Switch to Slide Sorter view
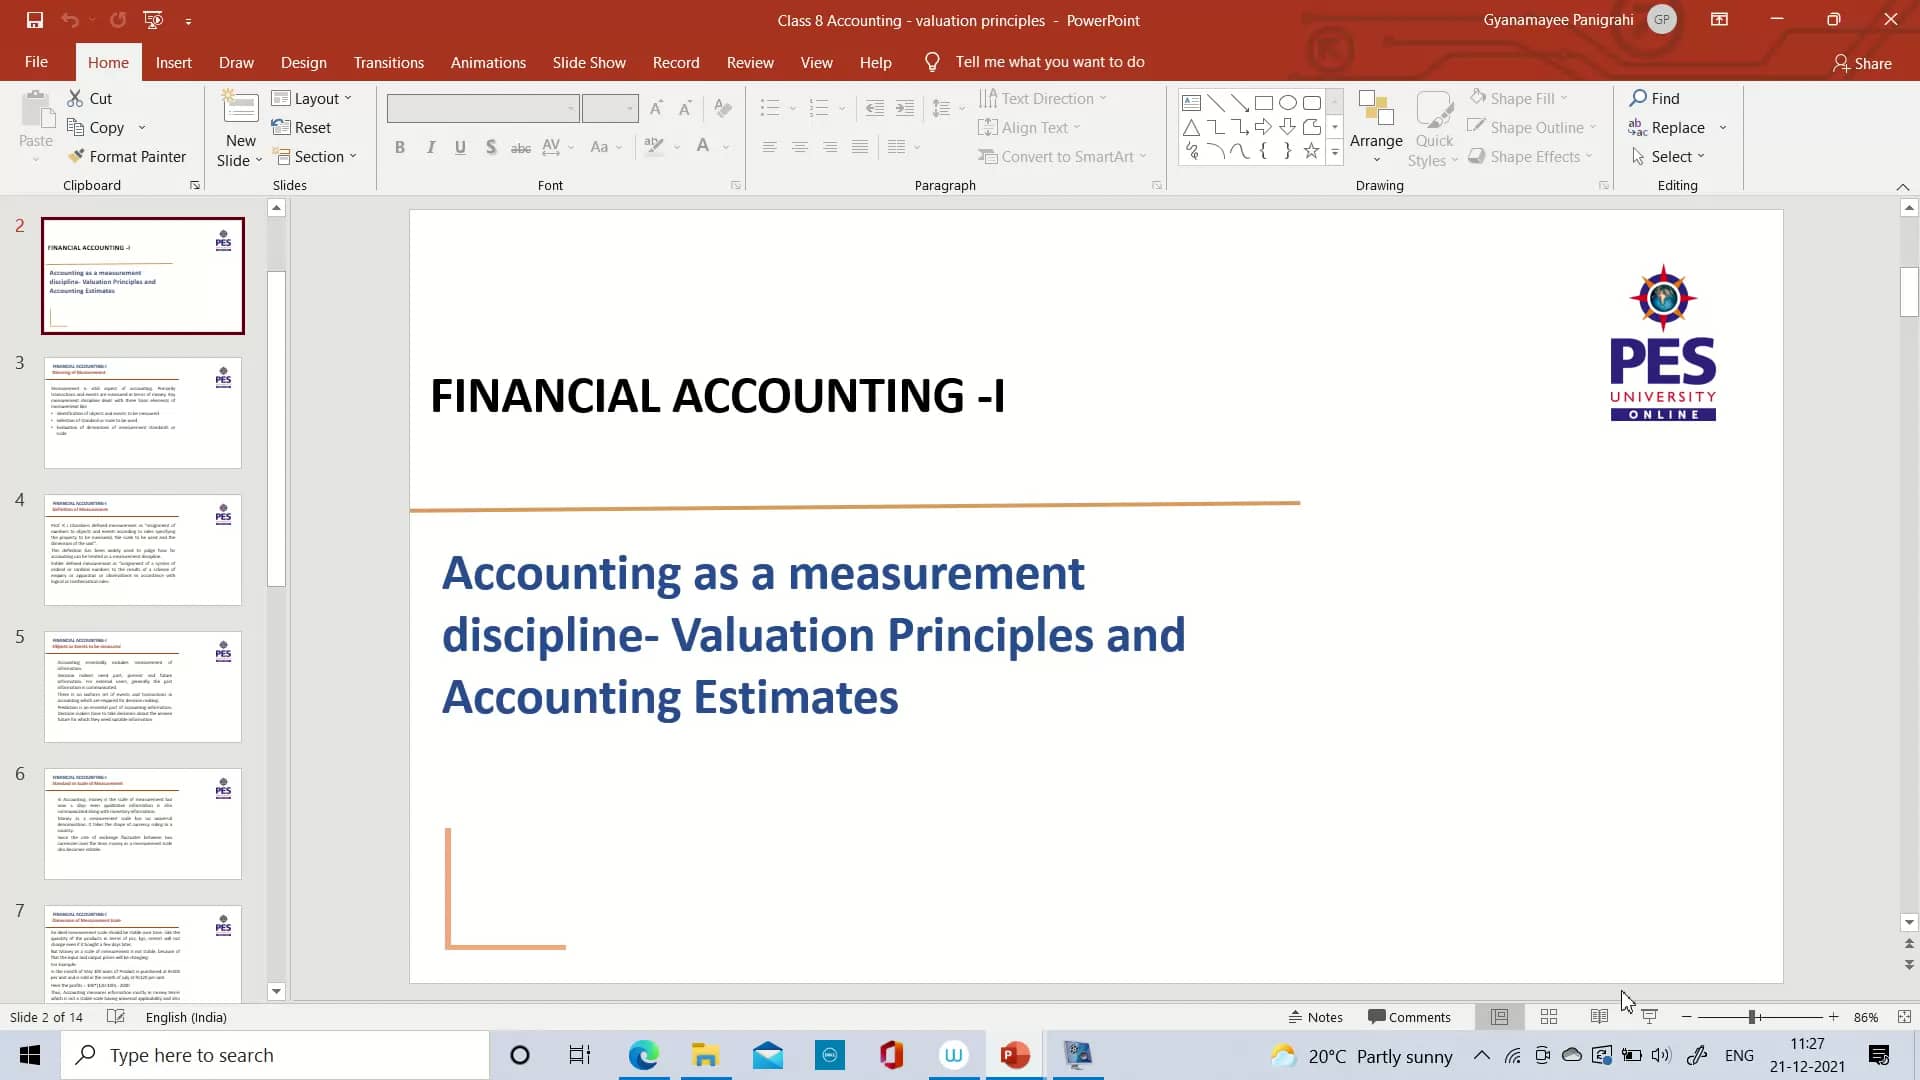Screen dimensions: 1920x1080 pyautogui.click(x=1549, y=1017)
